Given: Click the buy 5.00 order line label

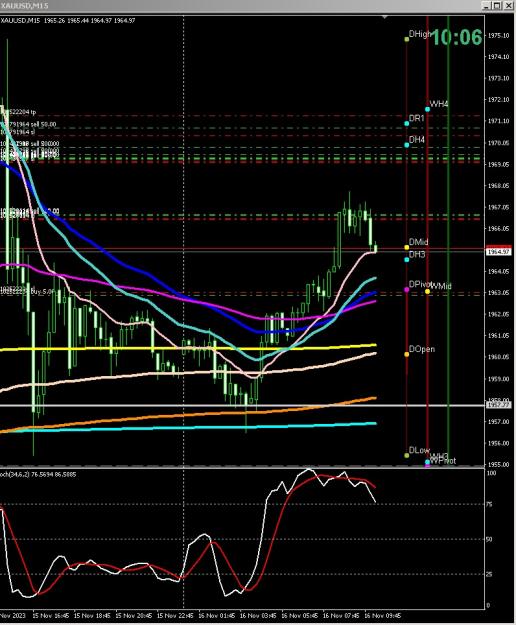Looking at the screenshot, I should (27, 291).
